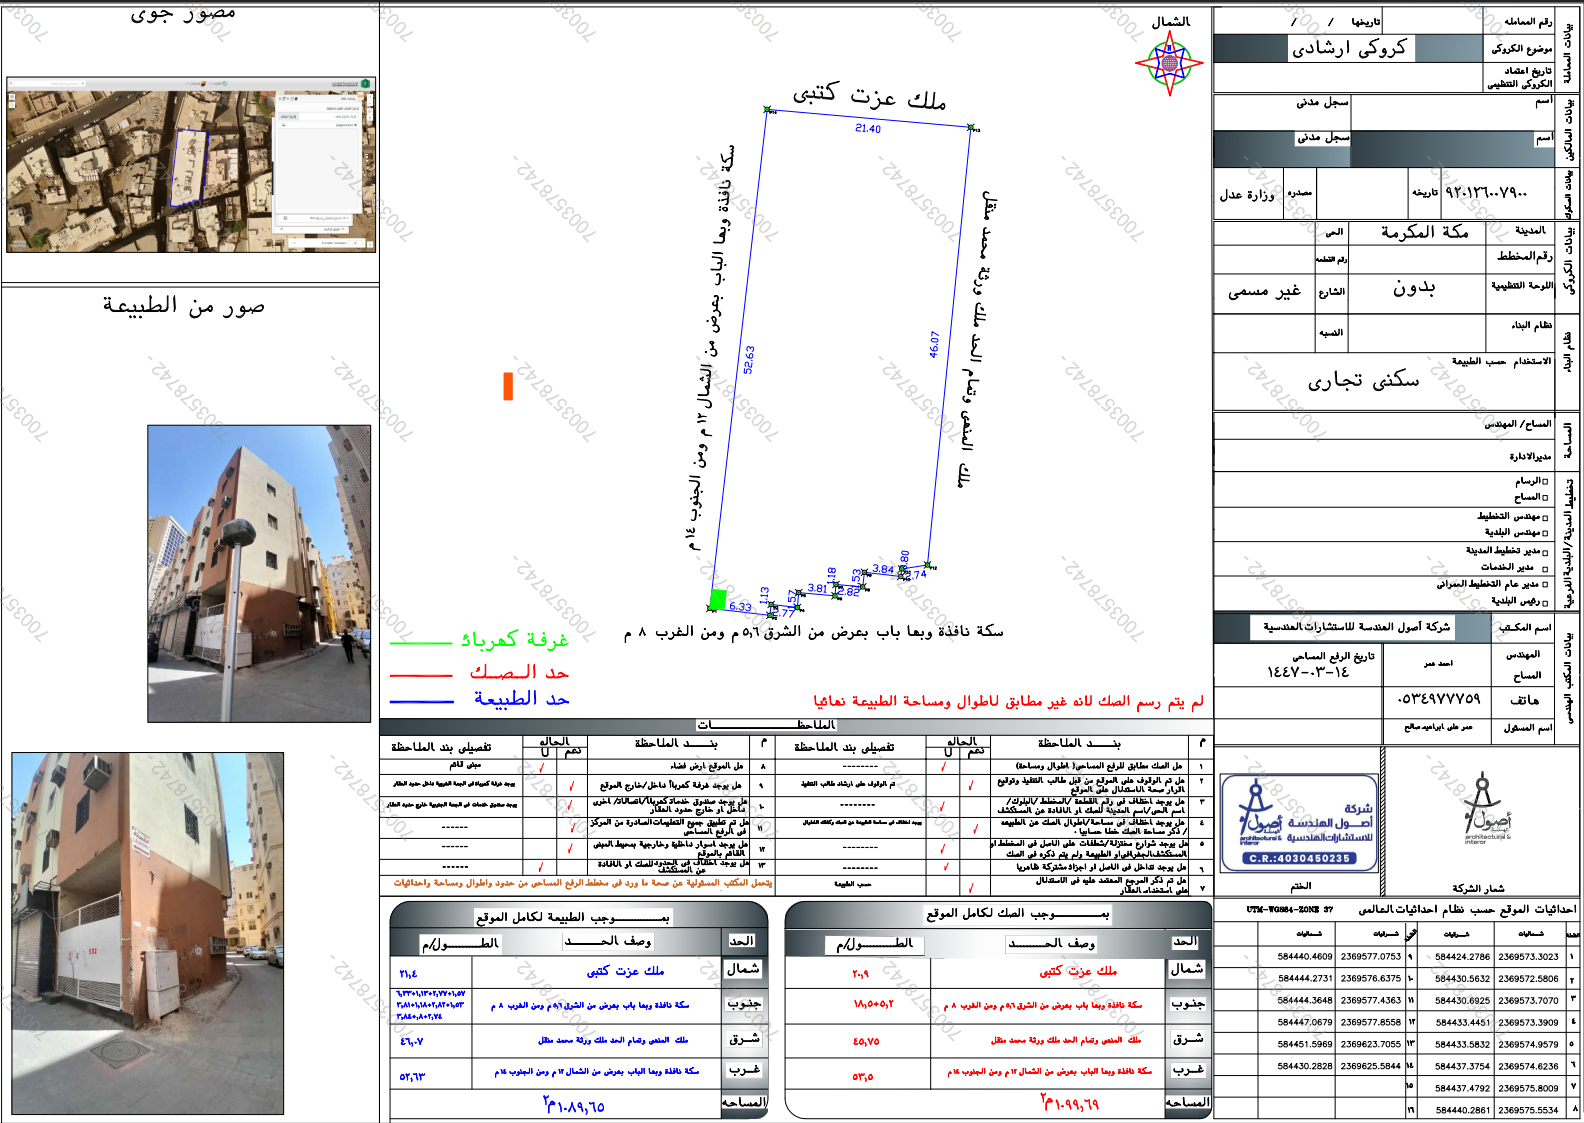Screen dimensions: 1584x1123
Task: Click the field-measured area value ١٠٨٩,٦٥ م٢
Action: [573, 1105]
